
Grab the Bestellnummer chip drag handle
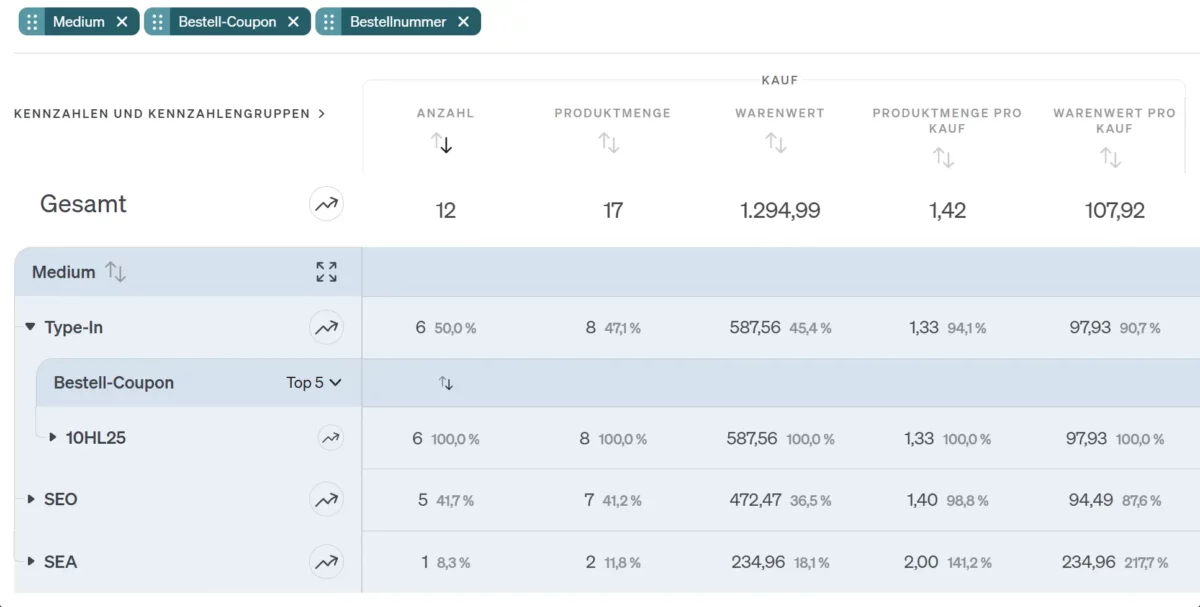[329, 22]
